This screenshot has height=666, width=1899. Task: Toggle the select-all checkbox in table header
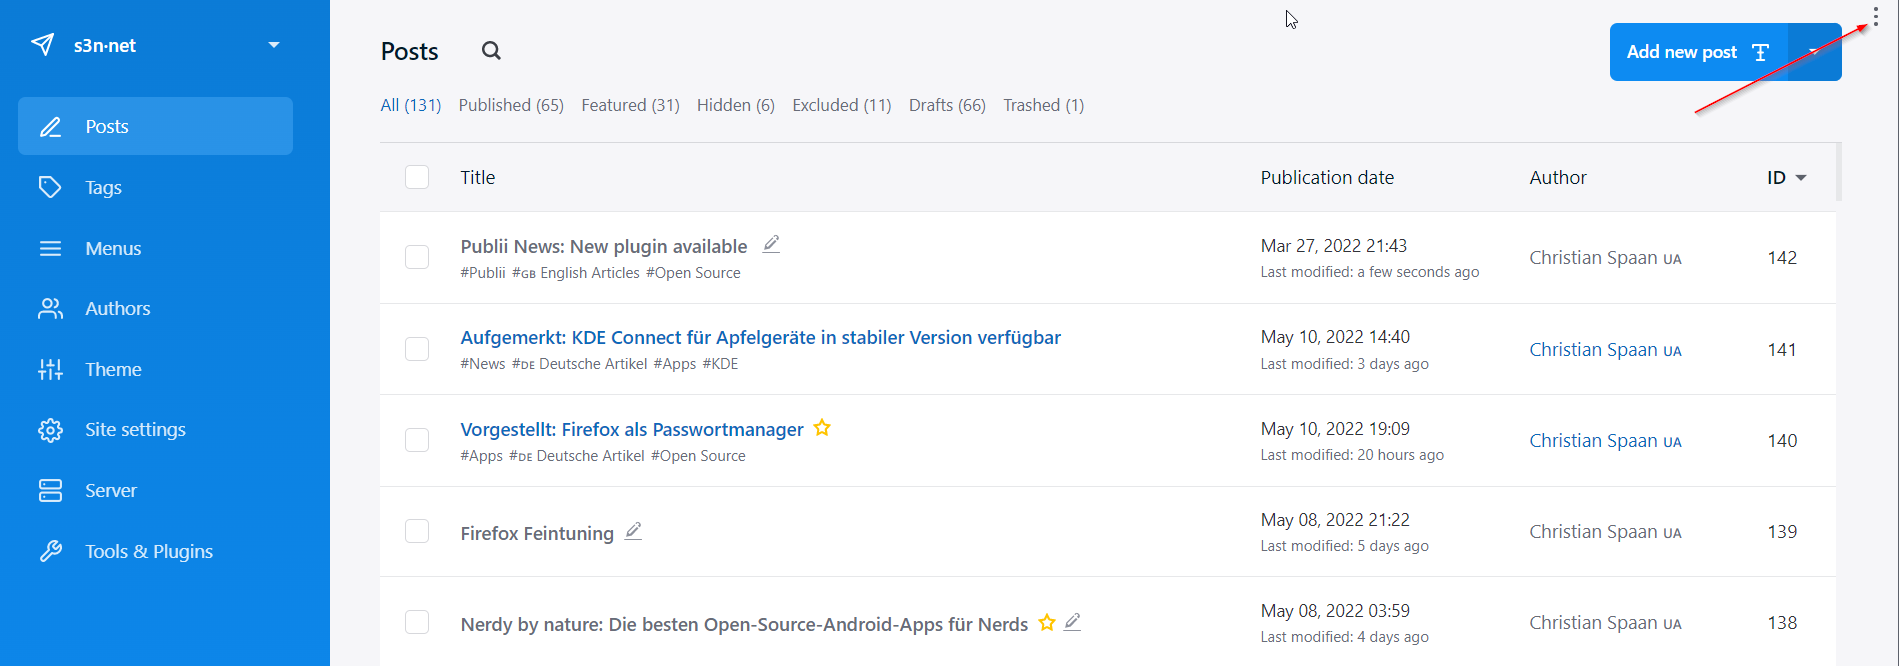click(x=417, y=177)
